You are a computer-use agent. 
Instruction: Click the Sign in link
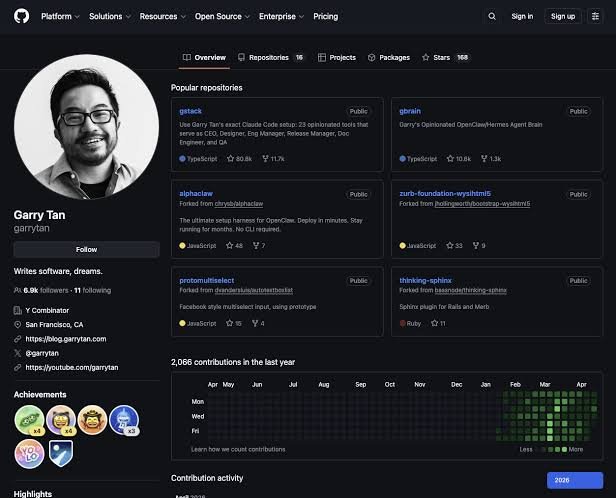tap(522, 16)
